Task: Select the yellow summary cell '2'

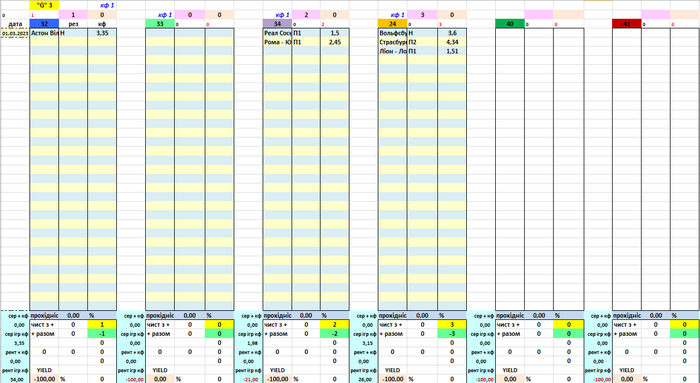Action: pyautogui.click(x=335, y=325)
